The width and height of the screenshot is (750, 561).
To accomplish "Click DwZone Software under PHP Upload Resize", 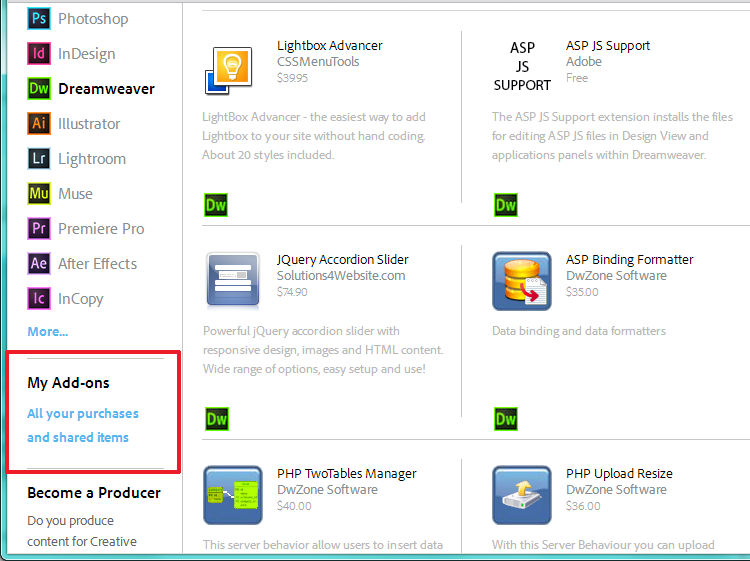I will pos(616,490).
